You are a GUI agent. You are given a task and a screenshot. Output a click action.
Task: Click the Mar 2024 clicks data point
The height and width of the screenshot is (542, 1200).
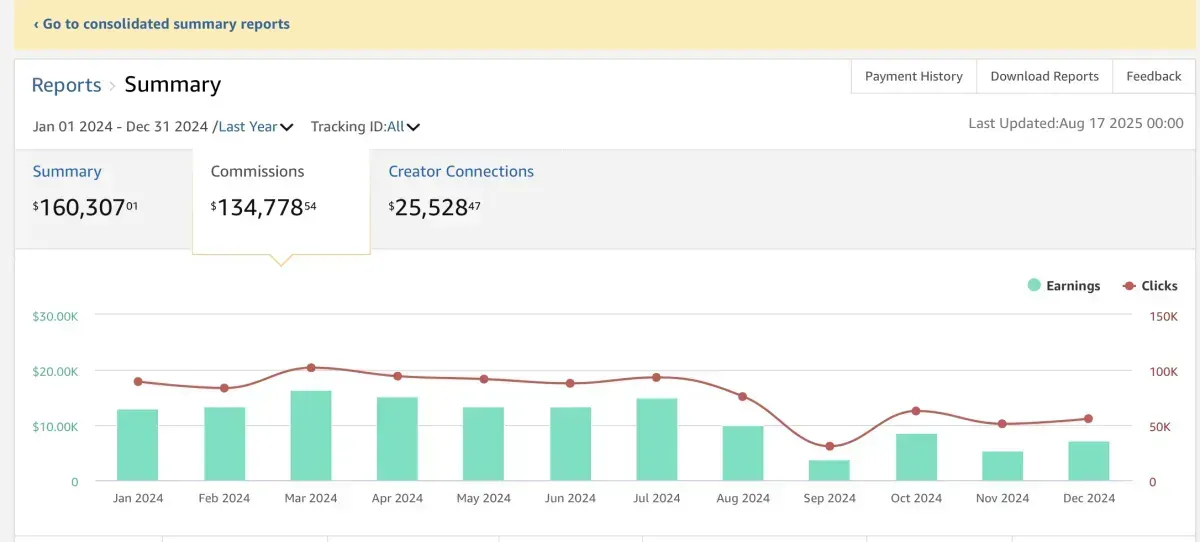pos(311,368)
